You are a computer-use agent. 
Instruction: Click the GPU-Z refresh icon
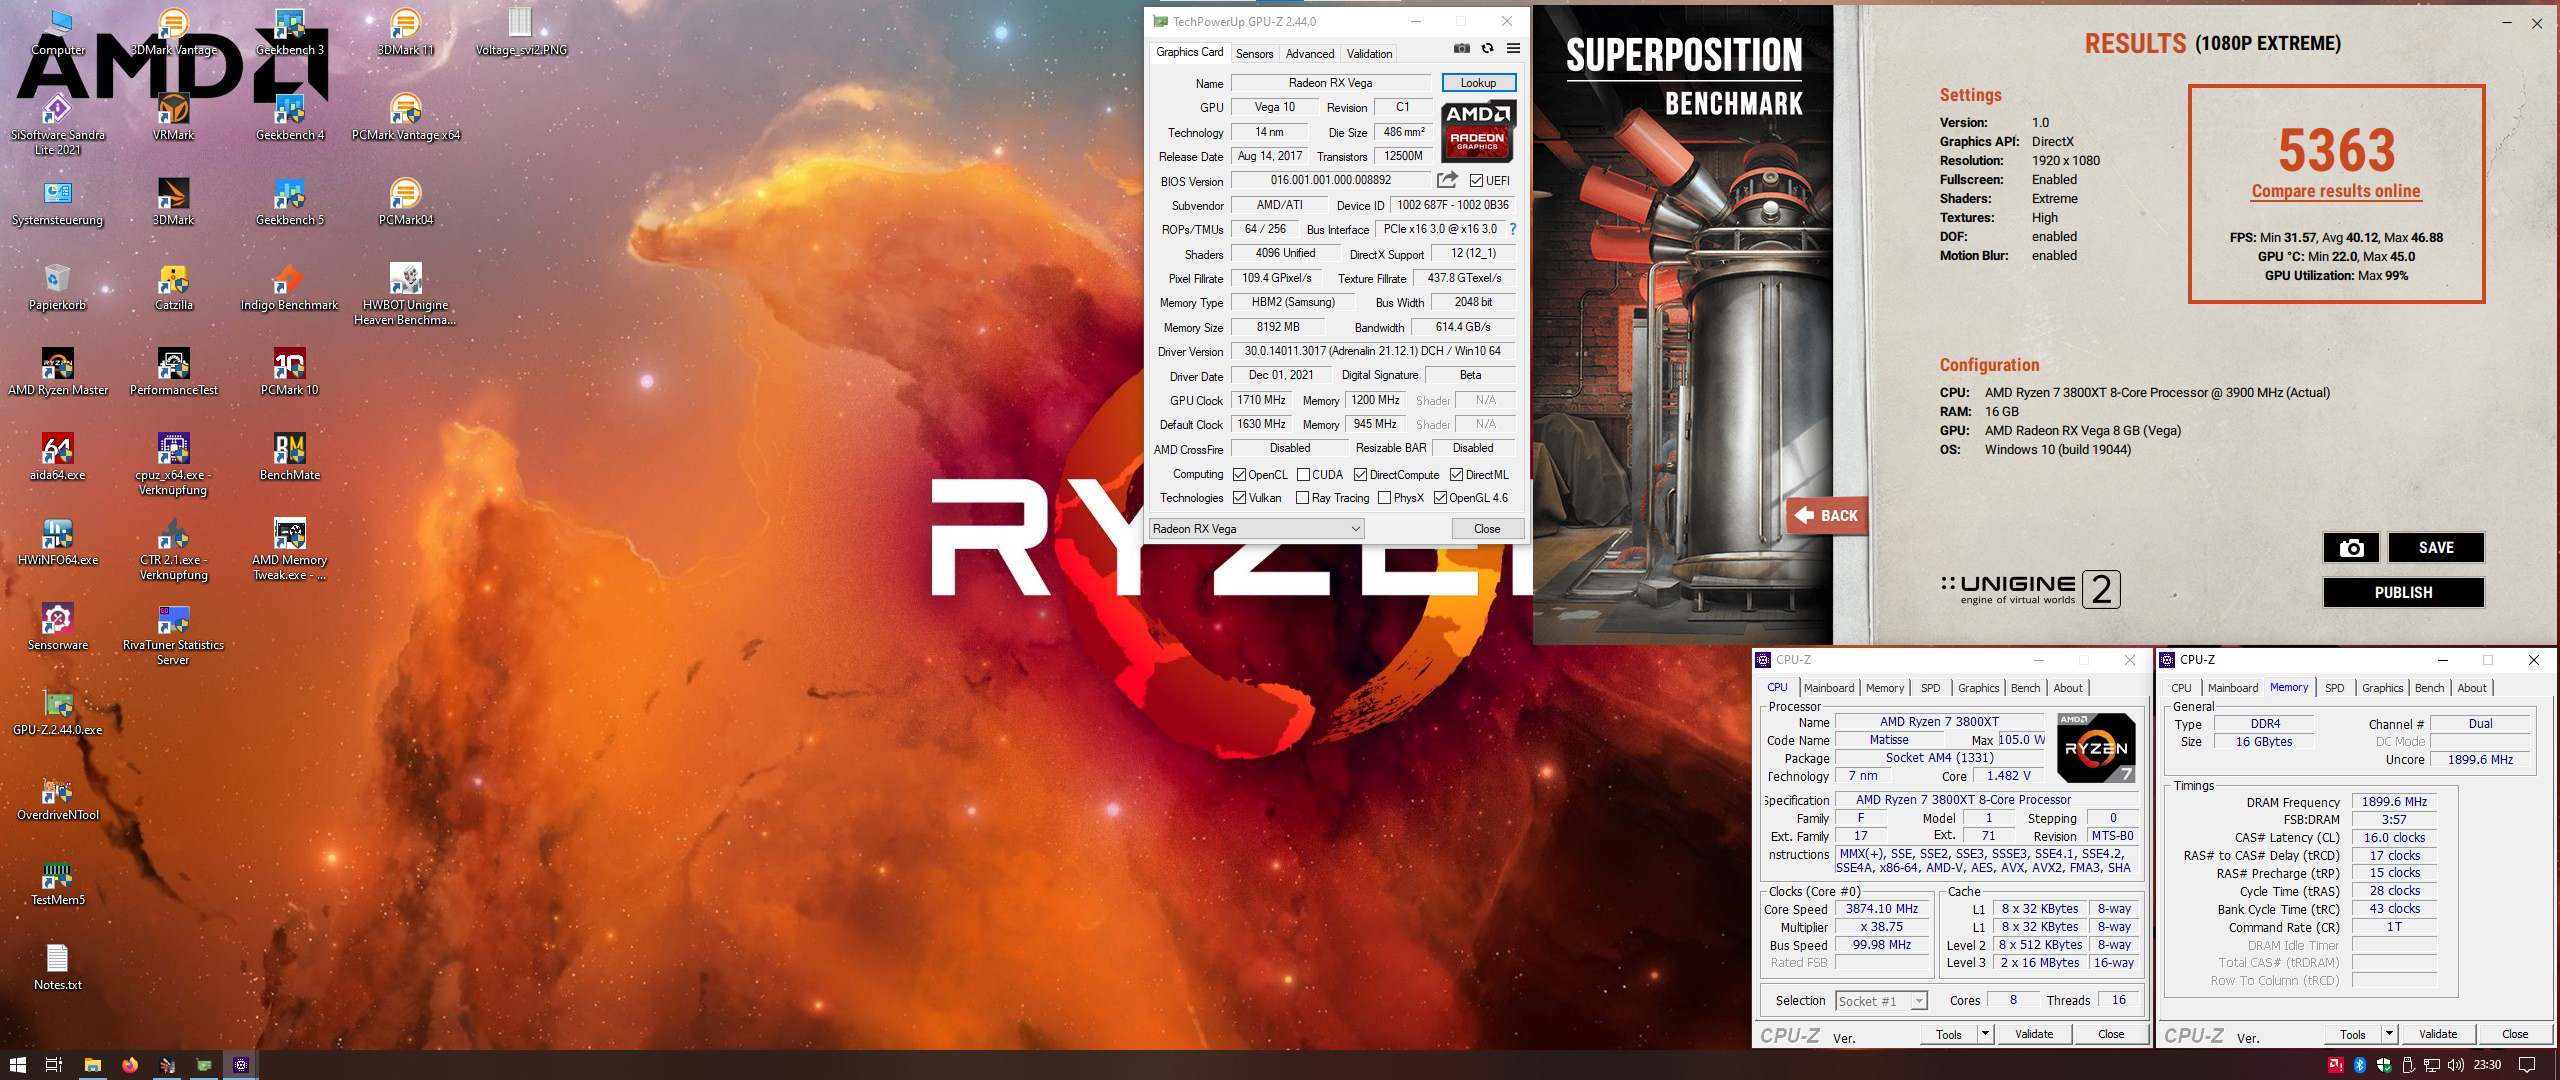[x=1487, y=48]
